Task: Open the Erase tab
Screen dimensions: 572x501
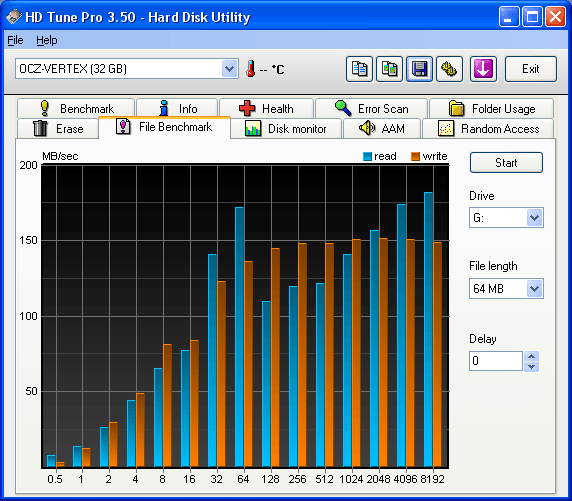Action: click(58, 128)
